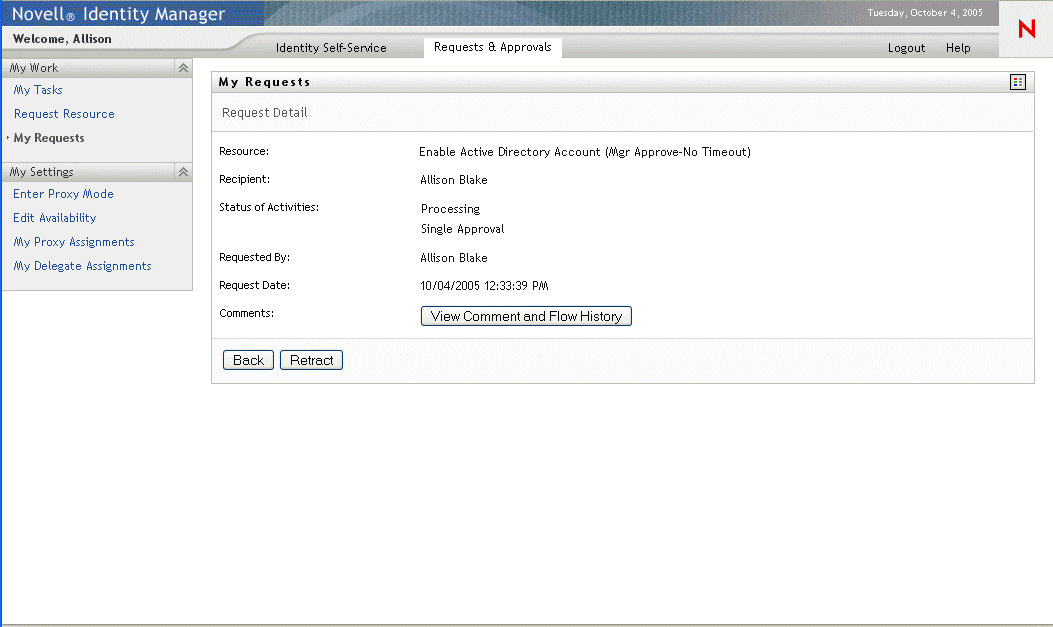The height and width of the screenshot is (627, 1053).
Task: Click Allison Blake next to Requested By
Action: click(x=453, y=258)
